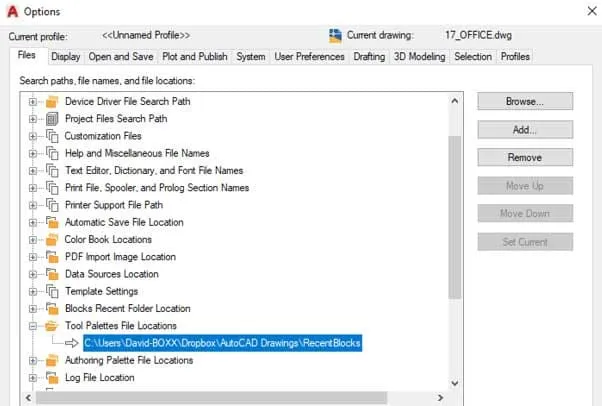The width and height of the screenshot is (602, 406).
Task: Click the drawing icon next to Current drawing
Action: click(334, 35)
